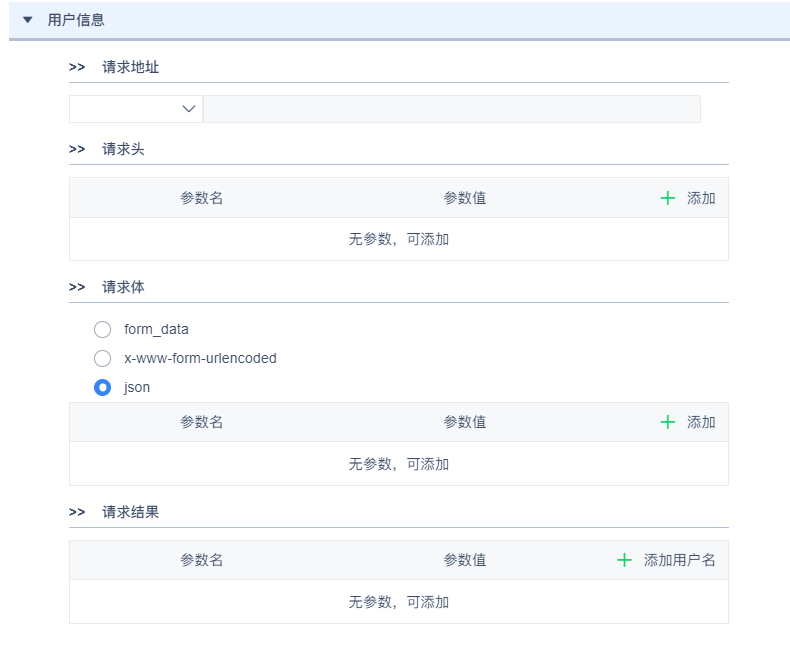Image resolution: width=790 pixels, height=652 pixels.
Task: Click 添加用户名 in the 请求结果 table
Action: coord(679,560)
